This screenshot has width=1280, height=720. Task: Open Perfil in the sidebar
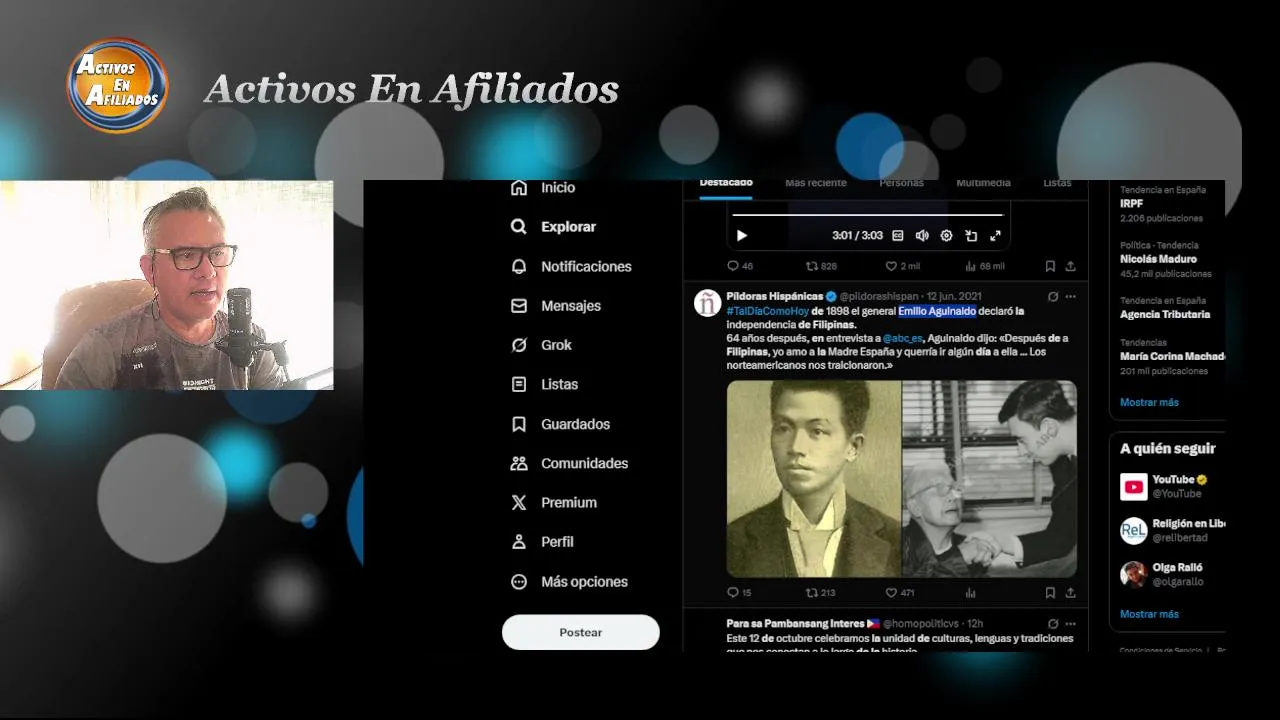[542, 542]
